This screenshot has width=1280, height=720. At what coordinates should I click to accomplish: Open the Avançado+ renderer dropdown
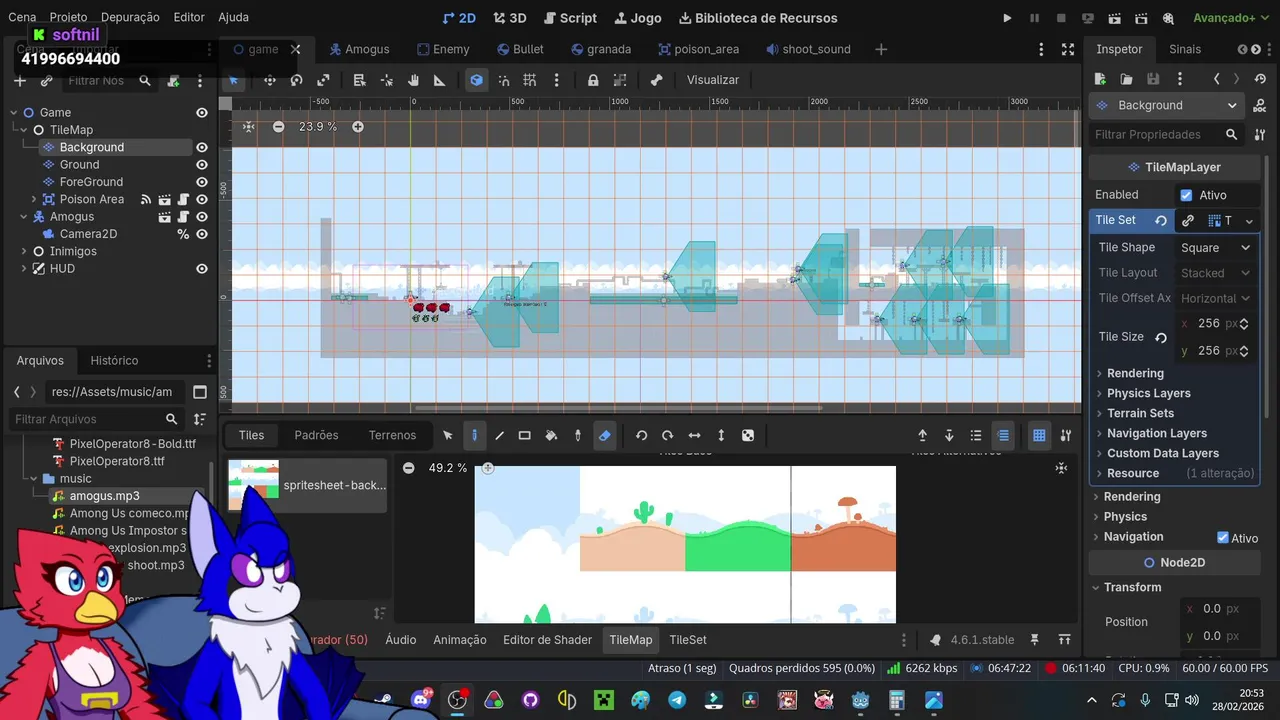(1231, 18)
